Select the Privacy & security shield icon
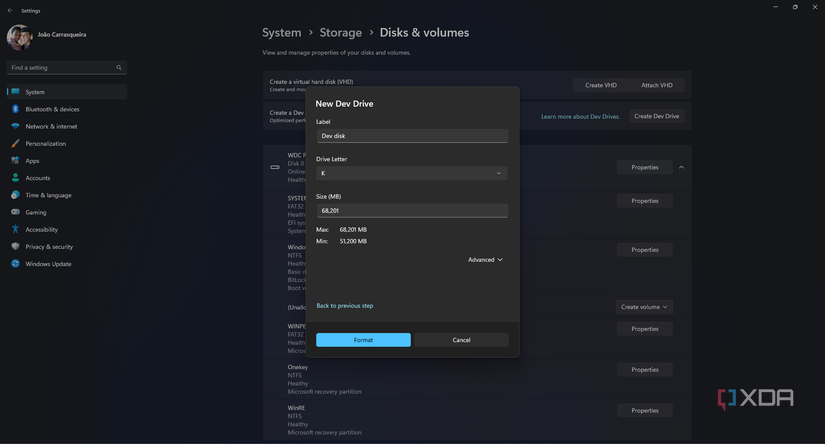 [15, 247]
